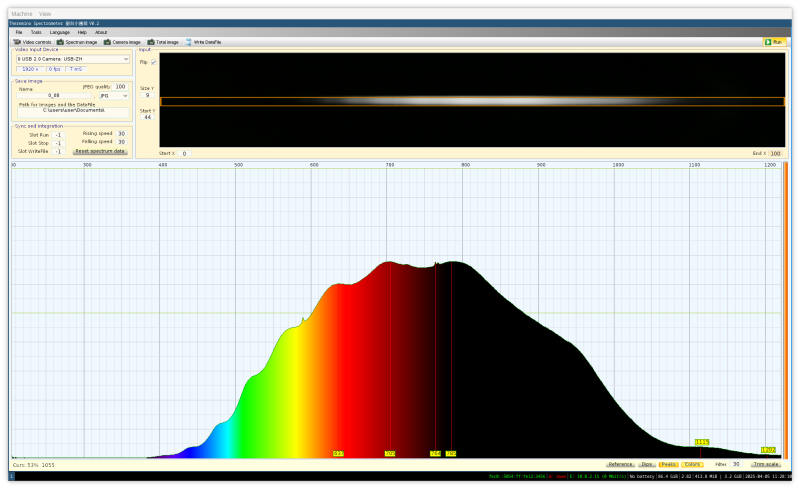Open Video controls from the toolbar
Viewport: 800px width, 489px height.
(31, 42)
